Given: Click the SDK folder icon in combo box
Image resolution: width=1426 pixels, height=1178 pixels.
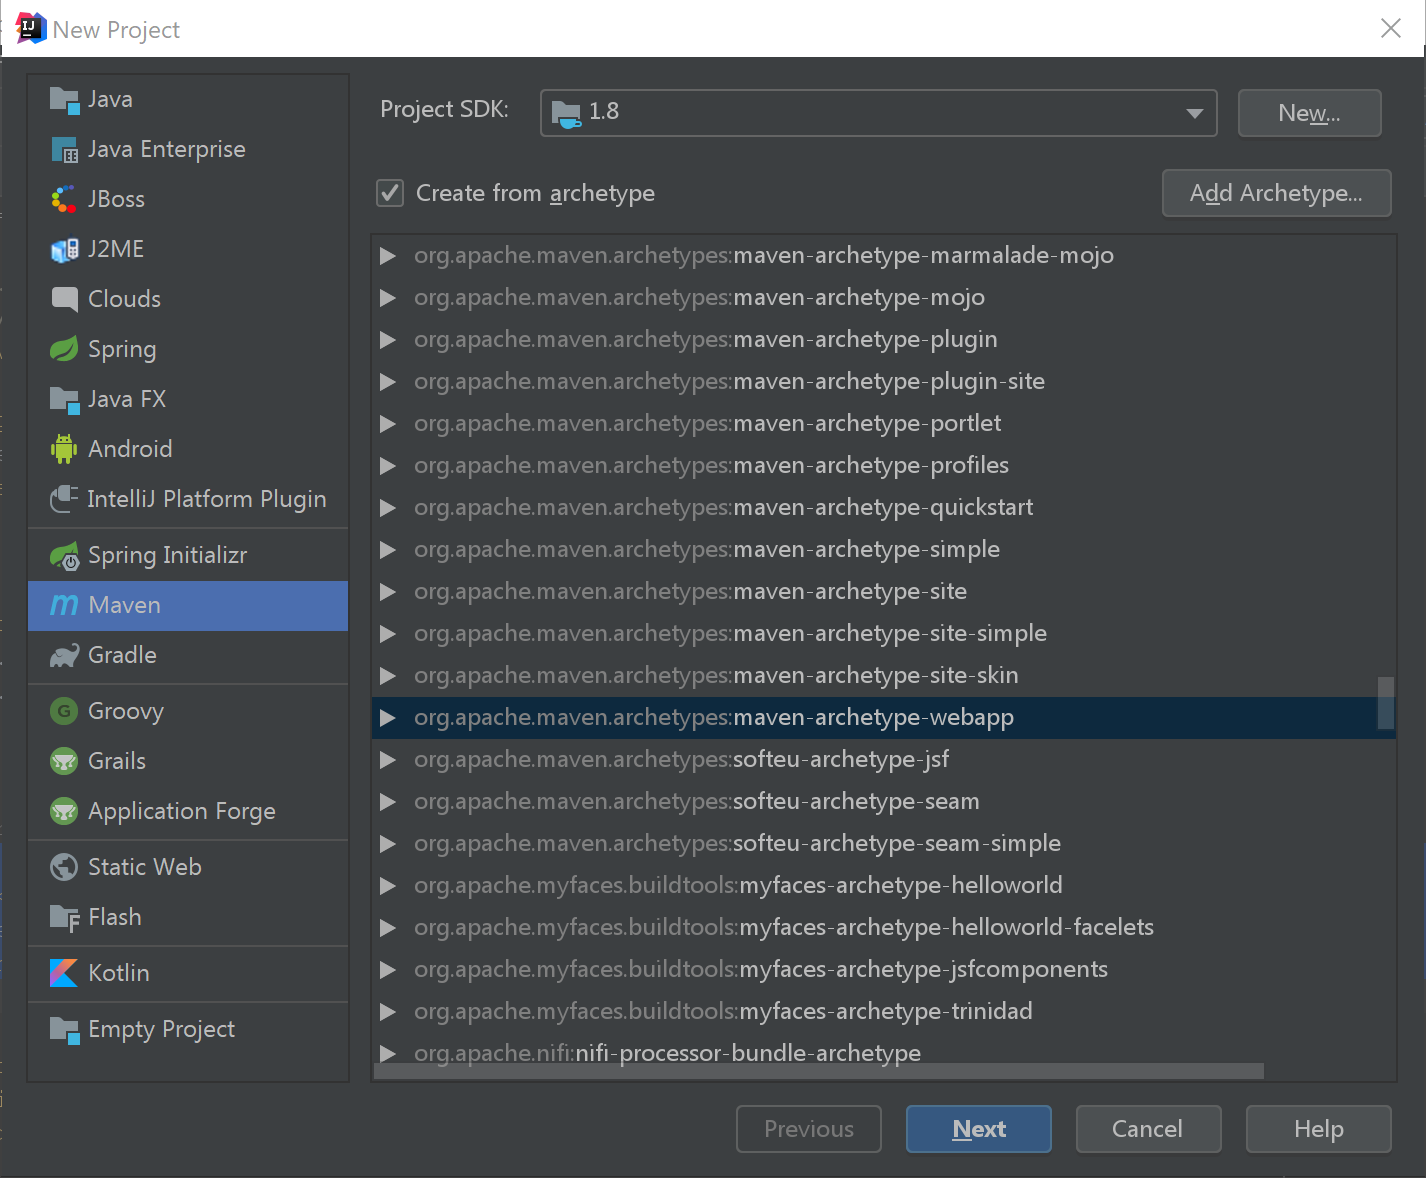Looking at the screenshot, I should point(566,113).
